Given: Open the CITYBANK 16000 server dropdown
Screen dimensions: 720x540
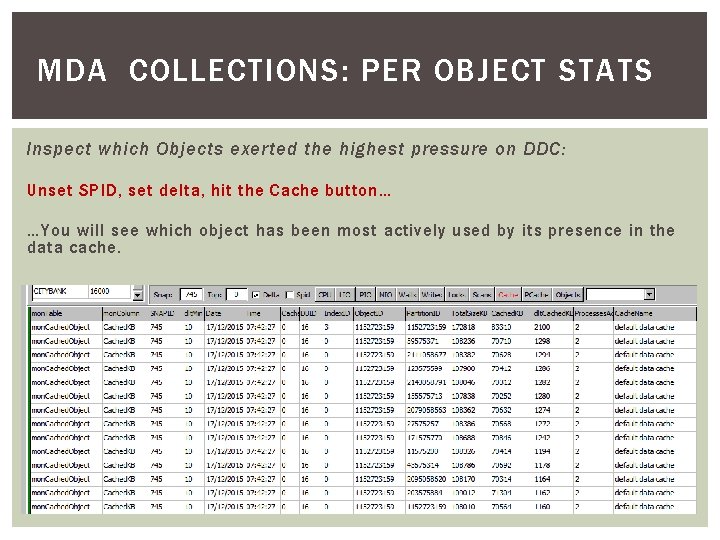Looking at the screenshot, I should (x=138, y=294).
